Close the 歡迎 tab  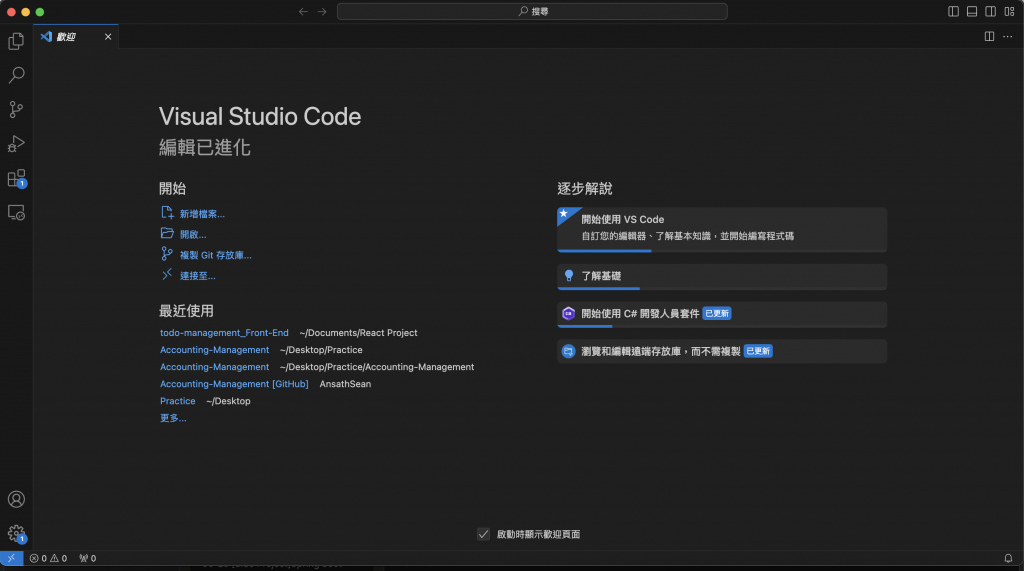tap(108, 37)
